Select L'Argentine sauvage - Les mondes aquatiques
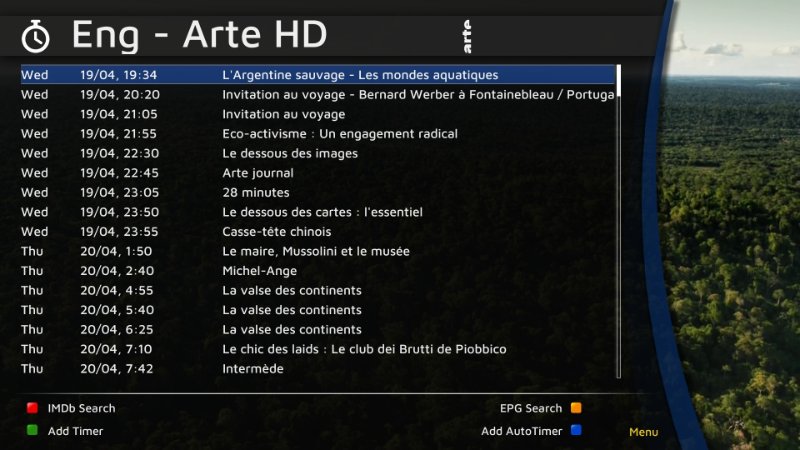 pos(318,74)
